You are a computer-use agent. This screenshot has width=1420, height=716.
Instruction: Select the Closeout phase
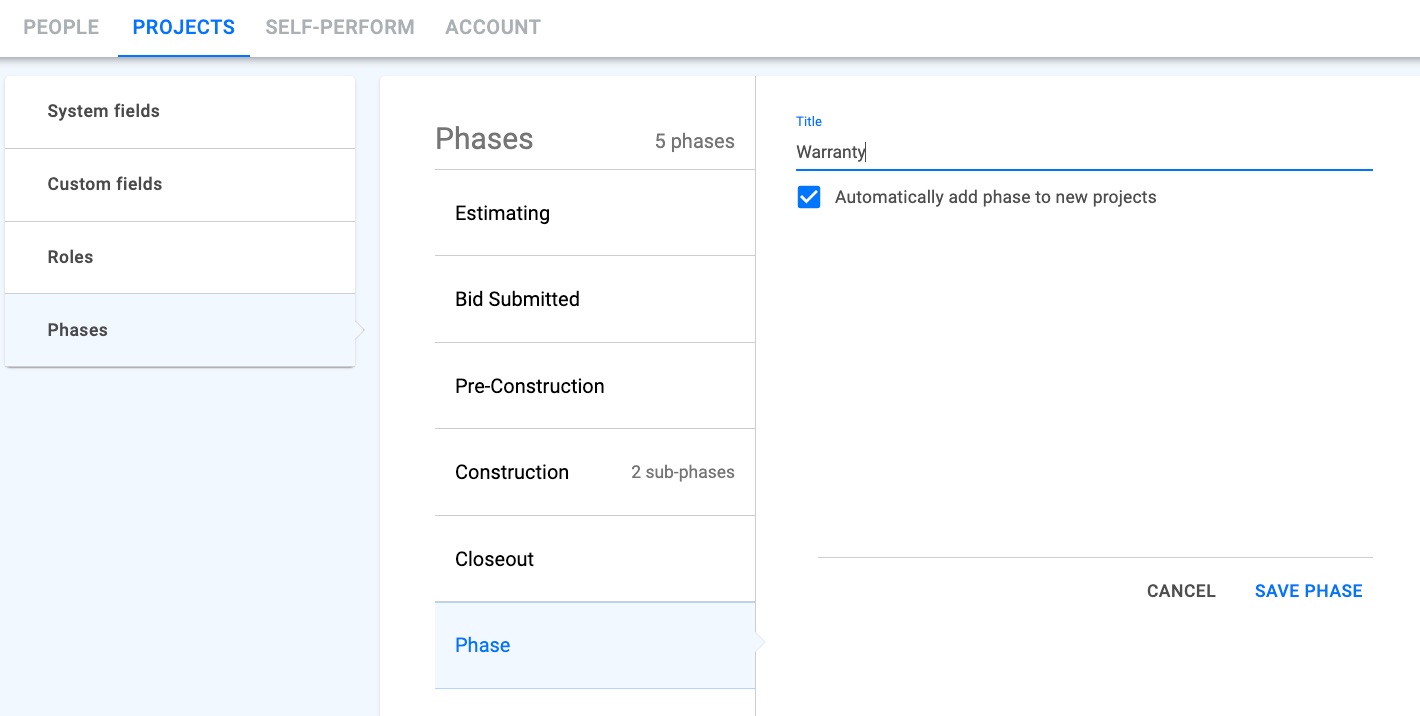pyautogui.click(x=595, y=559)
